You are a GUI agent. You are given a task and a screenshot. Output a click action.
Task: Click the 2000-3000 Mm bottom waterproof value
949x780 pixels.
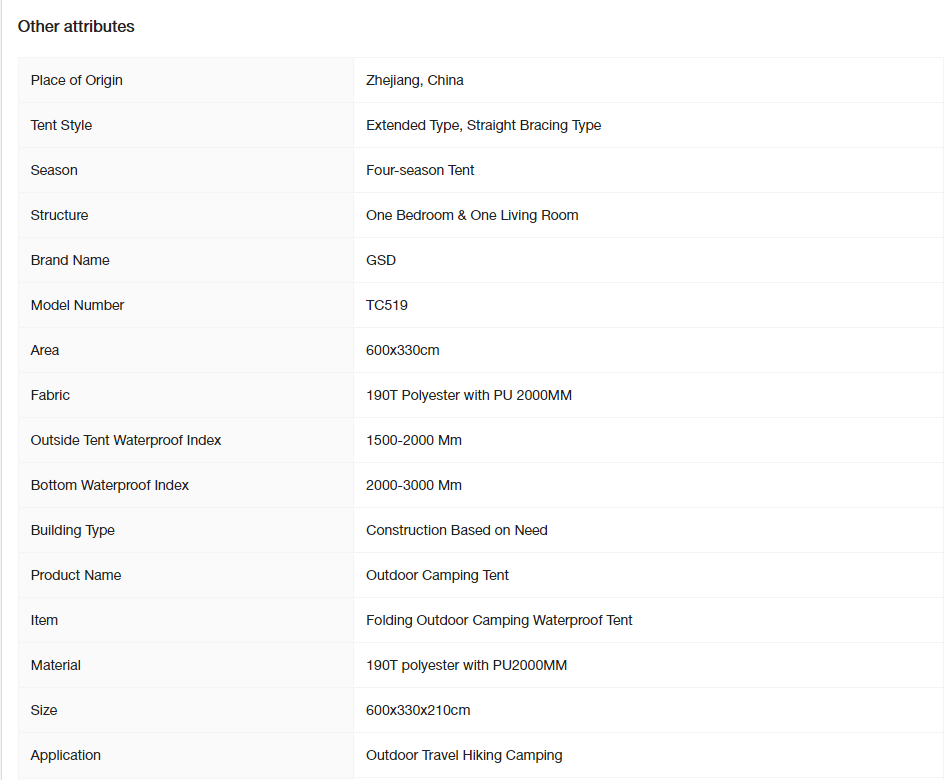[413, 485]
